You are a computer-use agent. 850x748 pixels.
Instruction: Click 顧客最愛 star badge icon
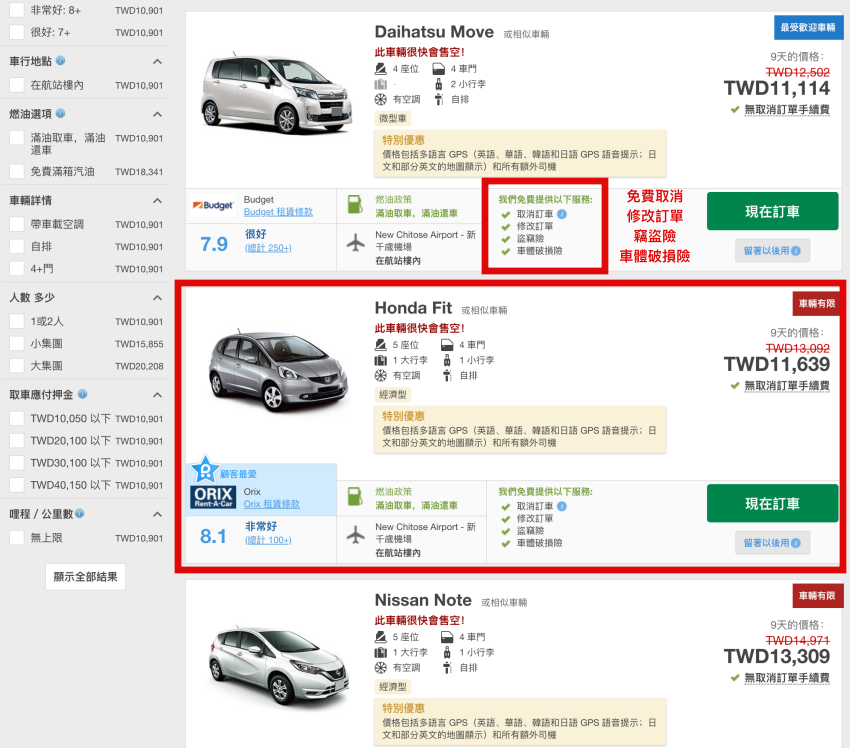click(205, 469)
